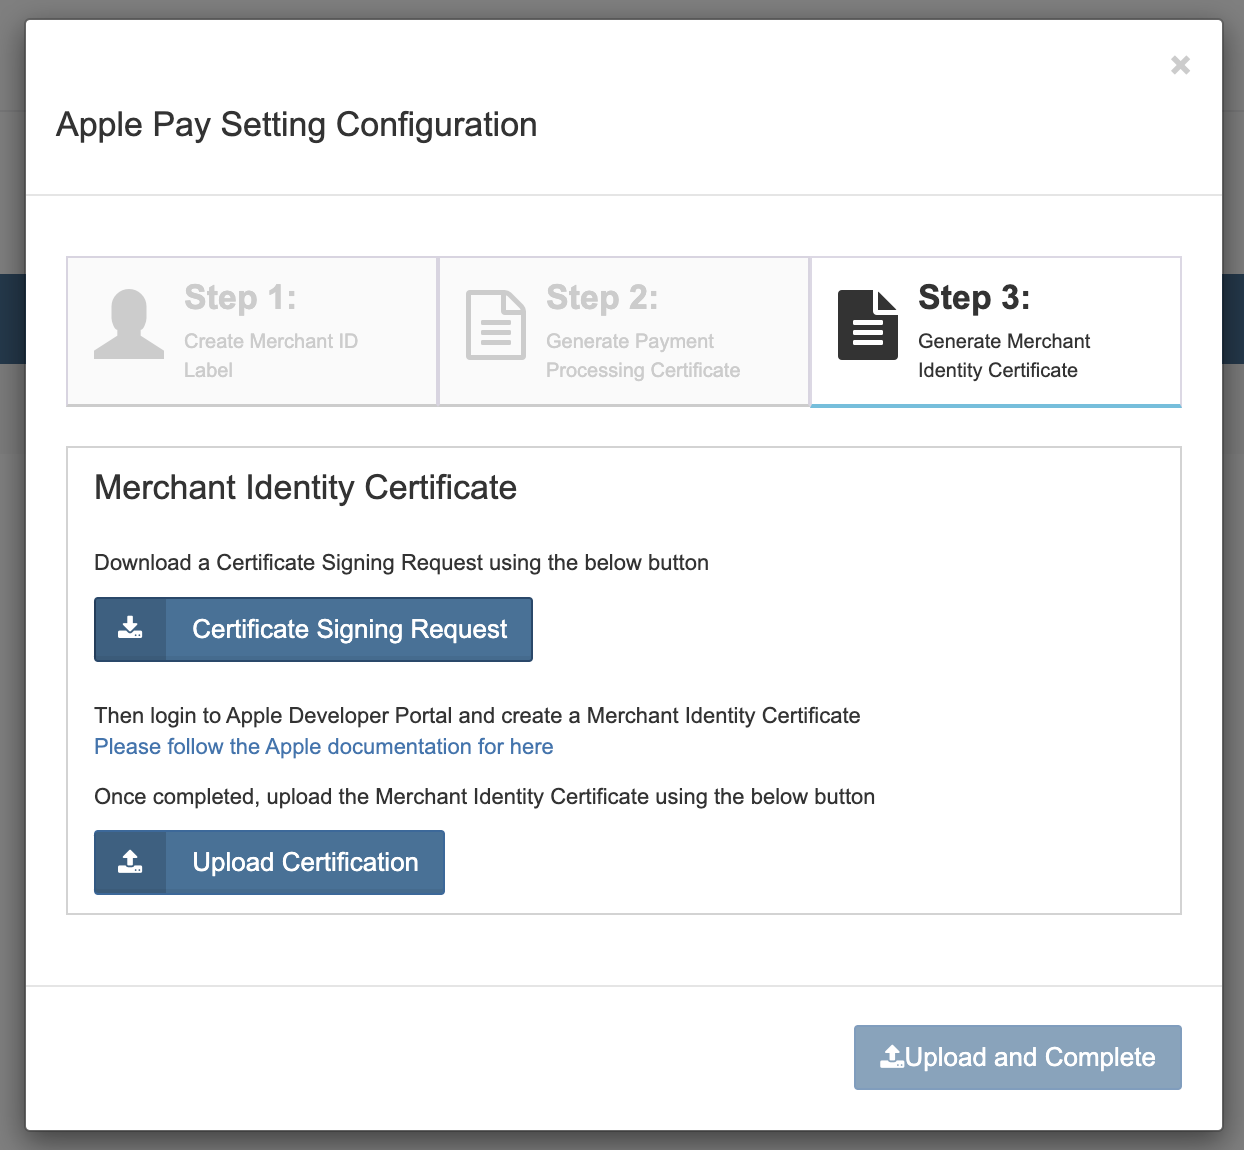Select the Step 3: Generate Merchant Identity Certificate tab
Viewport: 1244px width, 1150px height.
(995, 330)
